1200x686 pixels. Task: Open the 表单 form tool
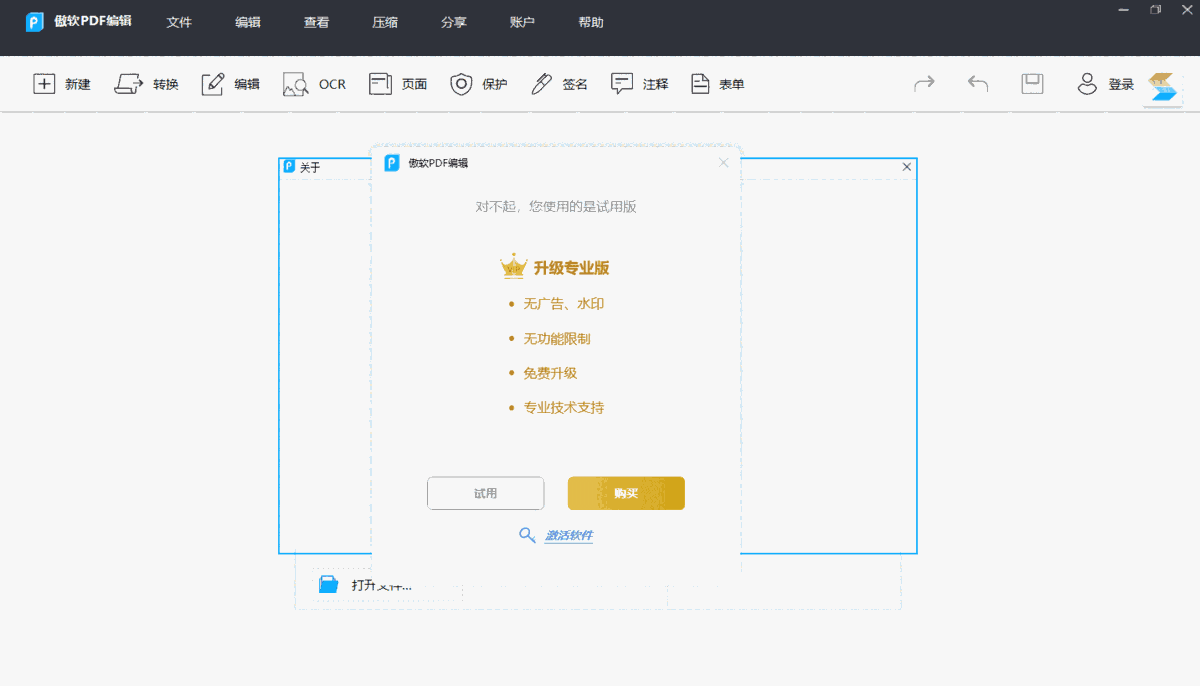(x=716, y=84)
